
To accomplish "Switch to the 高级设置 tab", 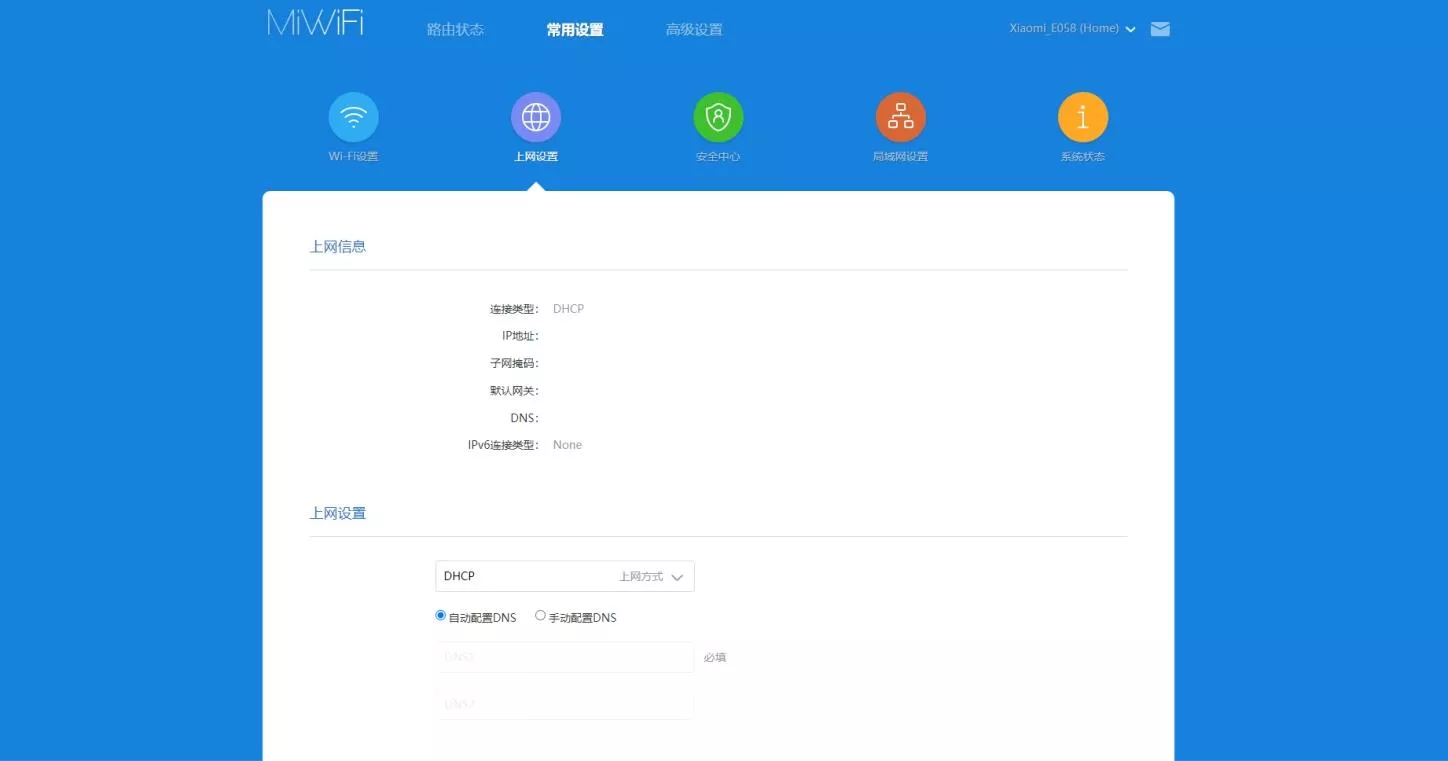I will (694, 30).
